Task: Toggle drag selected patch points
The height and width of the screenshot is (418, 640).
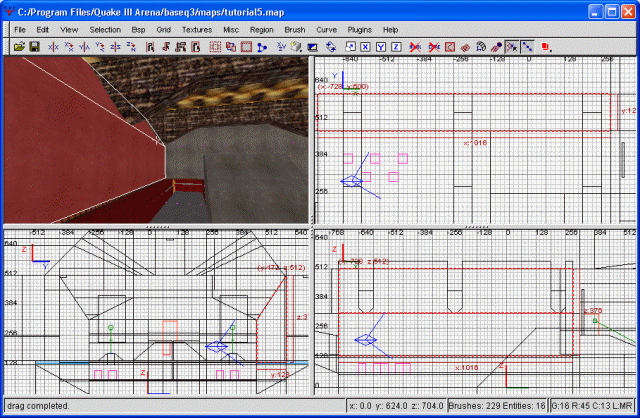Action: pyautogui.click(x=527, y=47)
